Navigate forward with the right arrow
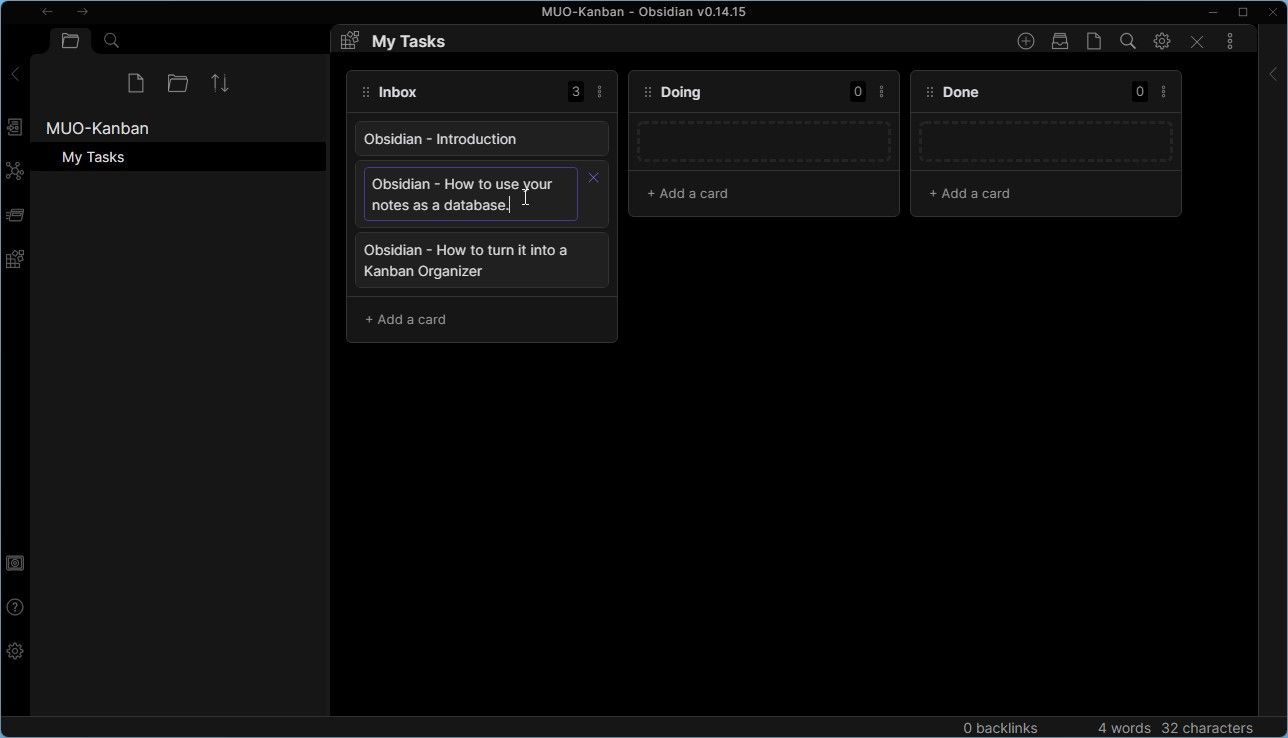This screenshot has width=1288, height=738. coord(82,12)
